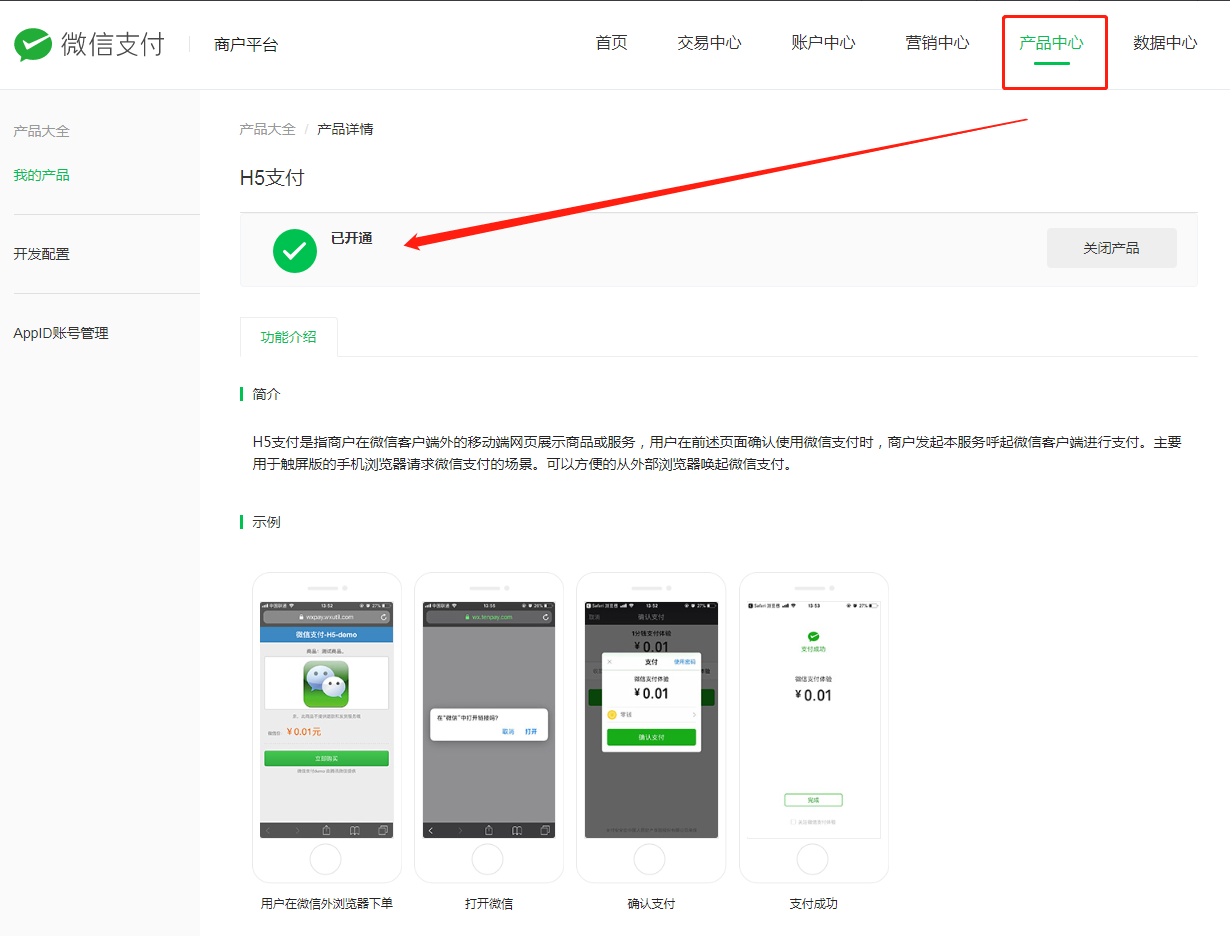Viewport: 1230px width, 936px height.
Task: Click the green checkmark status icon
Action: coord(295,251)
